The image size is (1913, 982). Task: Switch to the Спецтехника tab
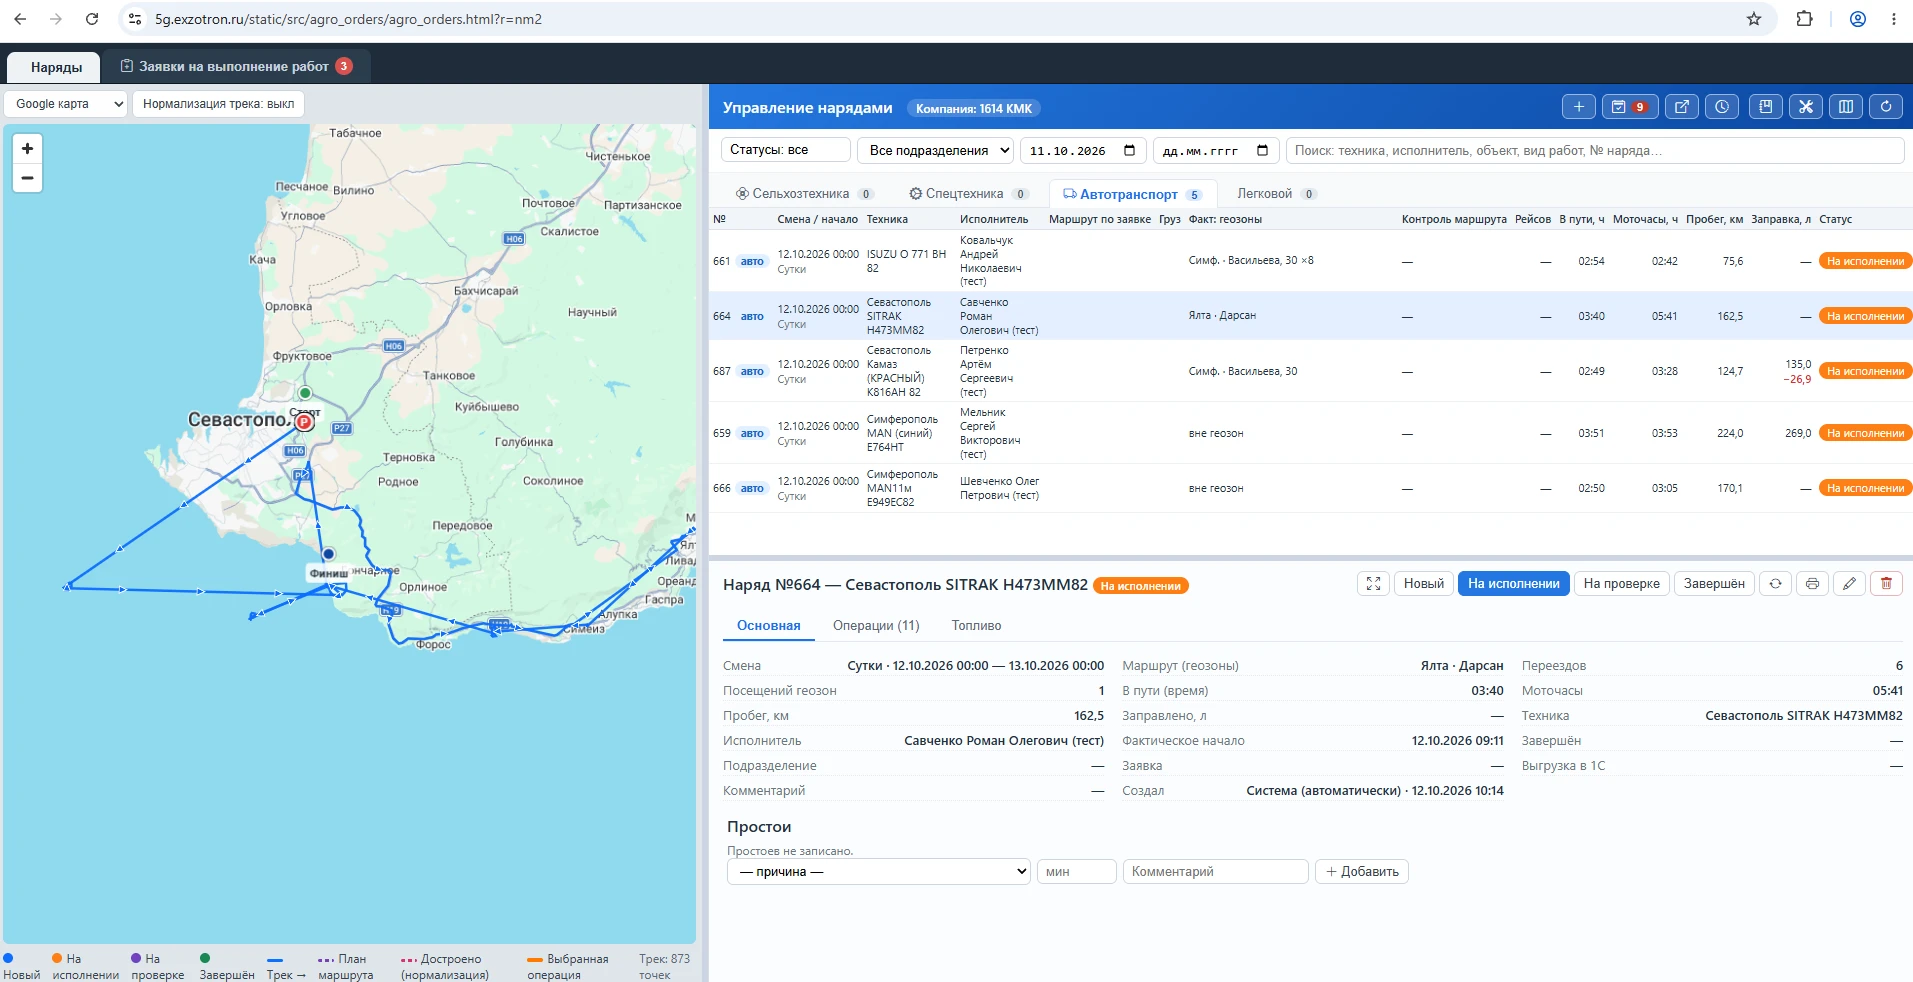point(968,194)
